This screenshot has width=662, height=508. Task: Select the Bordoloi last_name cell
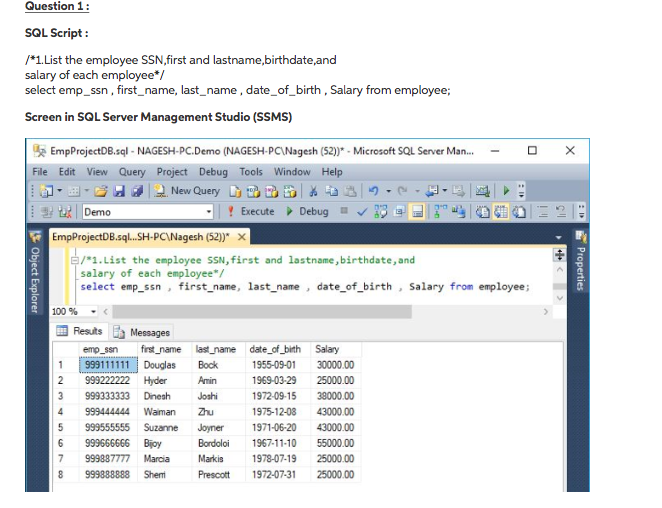(x=218, y=443)
